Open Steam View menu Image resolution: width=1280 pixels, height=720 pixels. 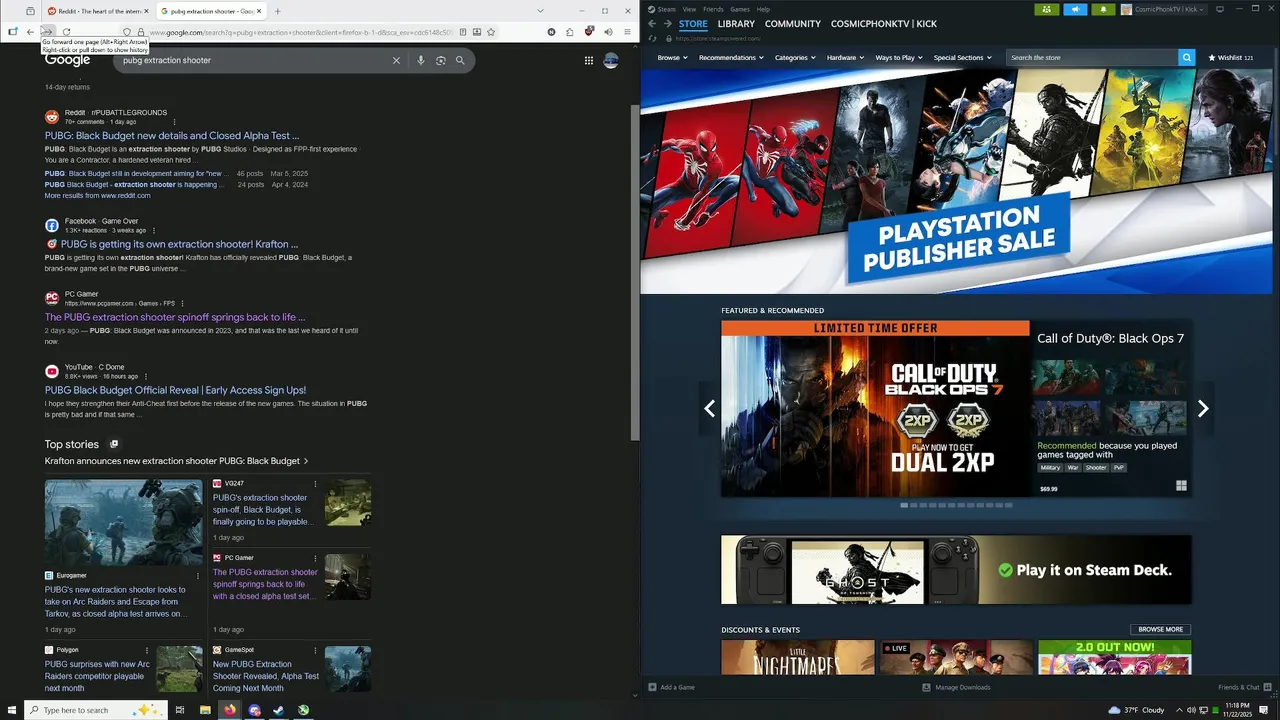click(689, 9)
